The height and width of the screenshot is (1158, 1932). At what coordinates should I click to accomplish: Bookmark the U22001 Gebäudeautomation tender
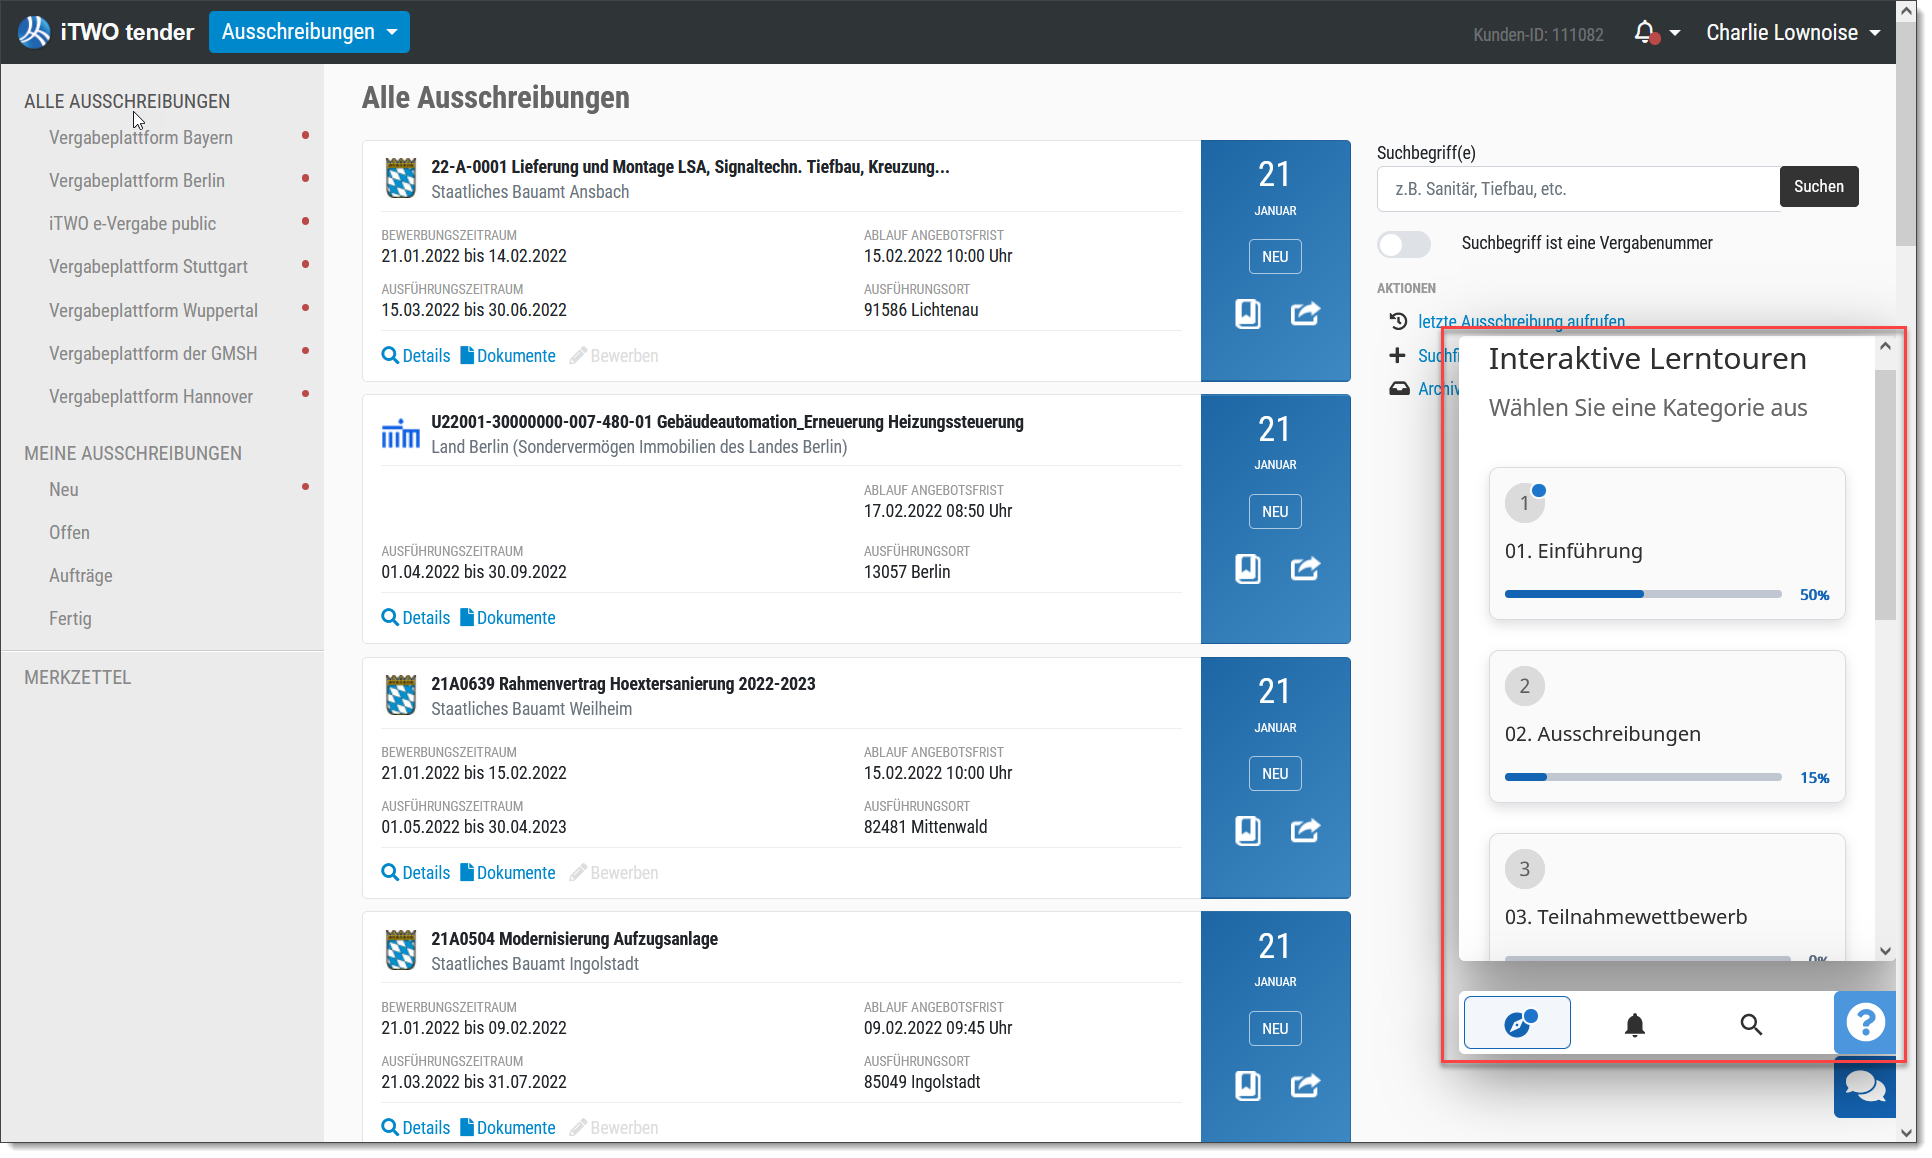coord(1248,569)
